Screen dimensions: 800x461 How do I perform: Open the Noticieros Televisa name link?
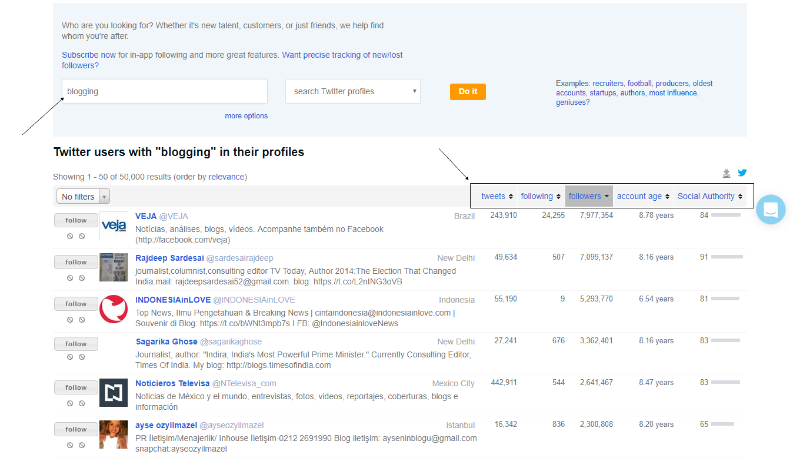172,383
